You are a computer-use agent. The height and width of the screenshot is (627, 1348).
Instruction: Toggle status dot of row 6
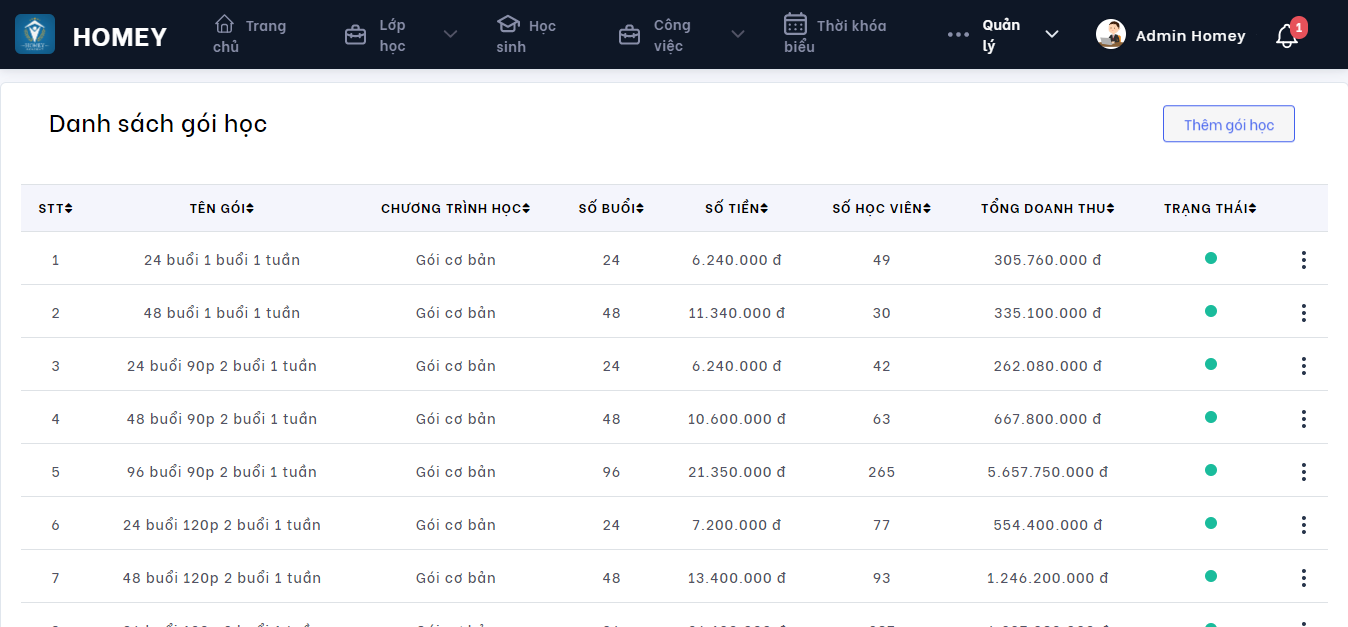point(1210,523)
